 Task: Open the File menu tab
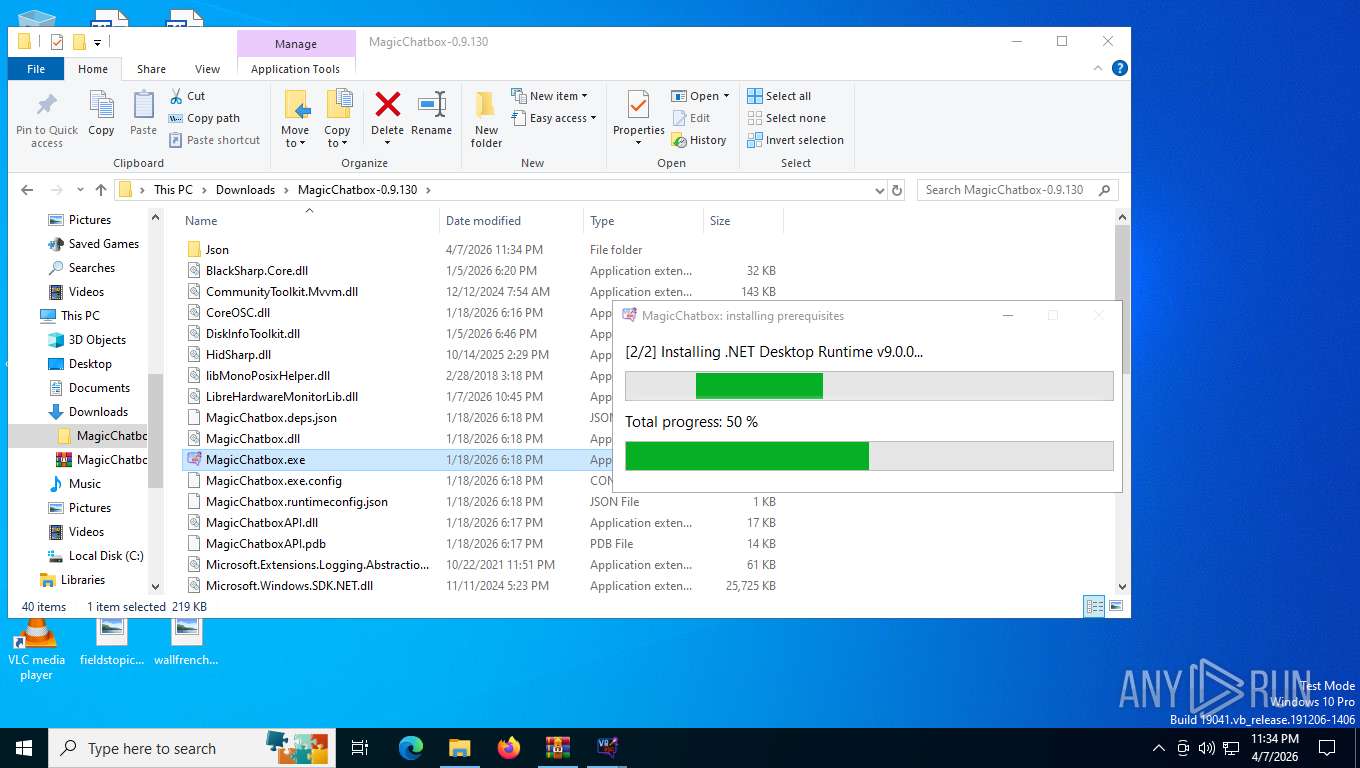tap(36, 69)
